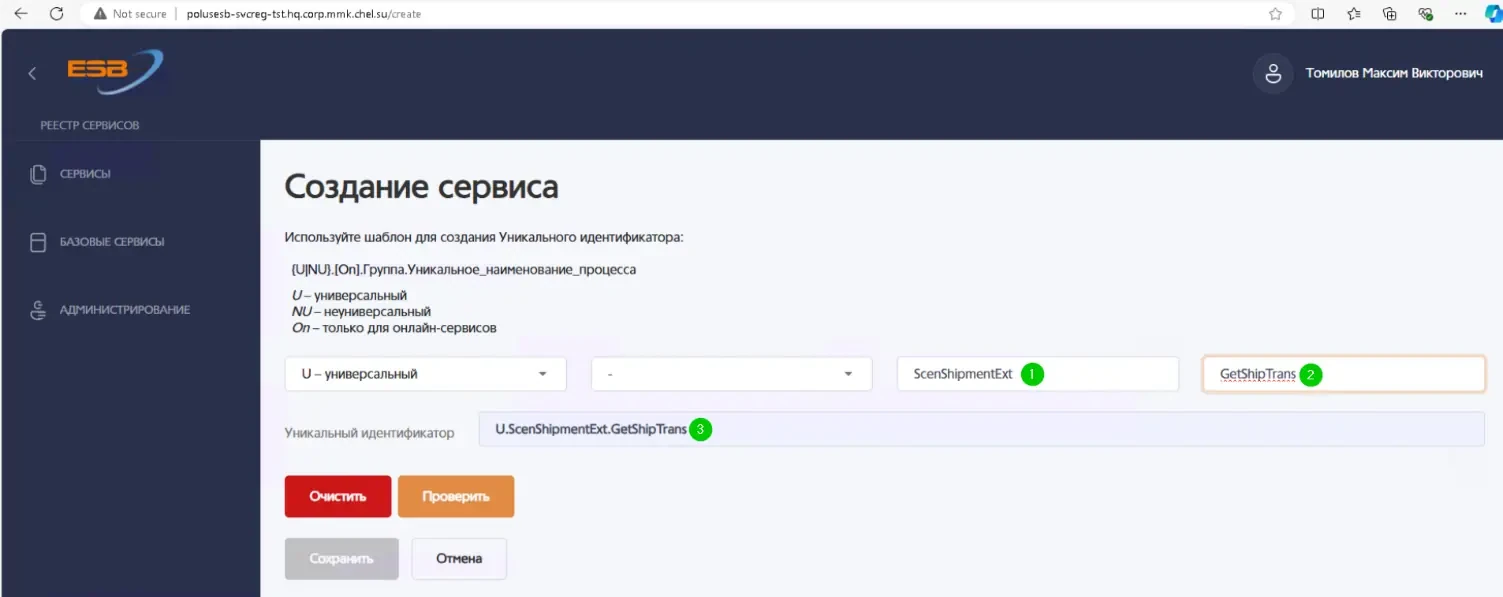Expand the '-' online-service dropdown
The height and width of the screenshot is (597, 1503).
[x=732, y=374]
